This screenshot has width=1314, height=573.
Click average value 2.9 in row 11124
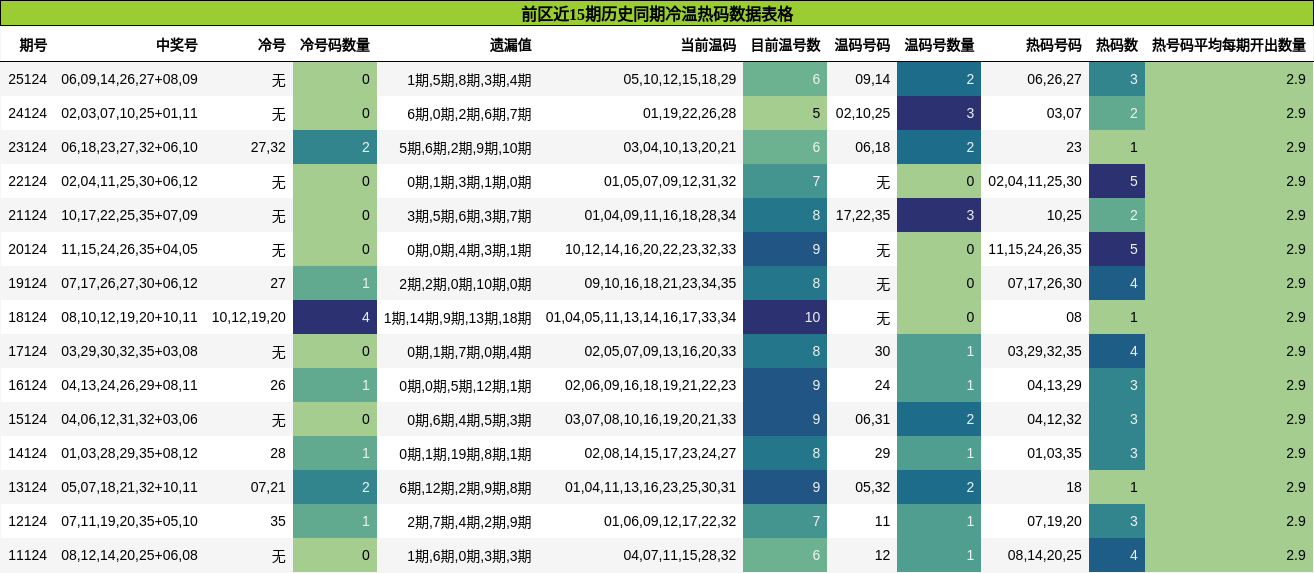point(1229,555)
